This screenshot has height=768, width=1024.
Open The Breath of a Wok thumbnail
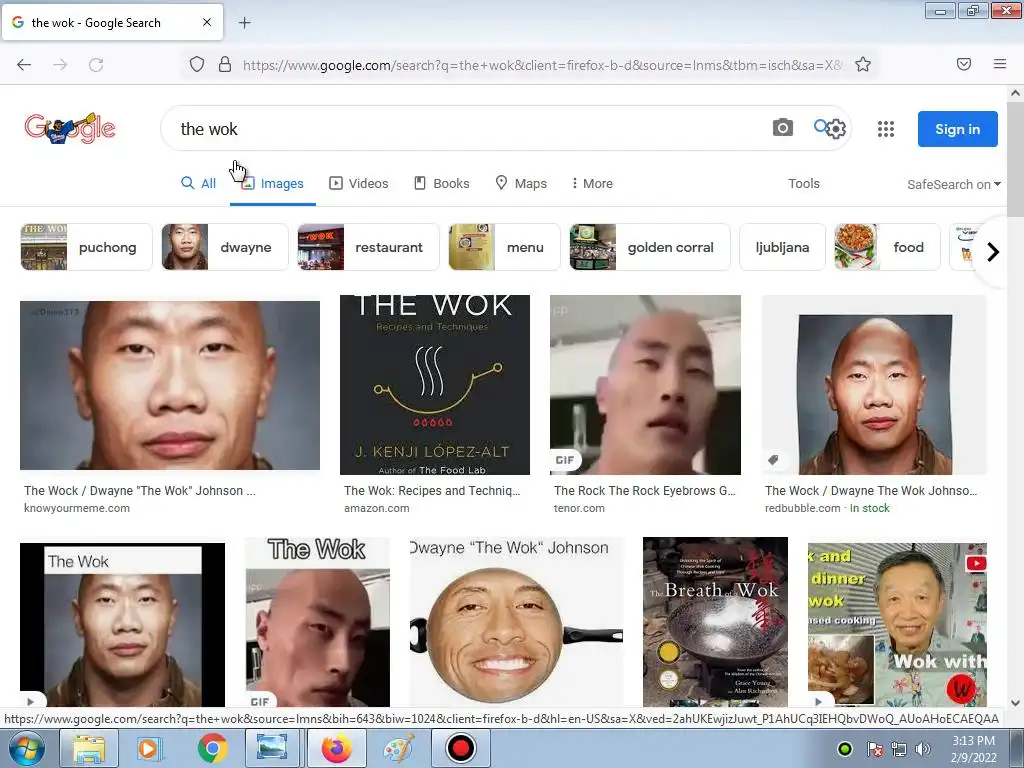pos(715,622)
